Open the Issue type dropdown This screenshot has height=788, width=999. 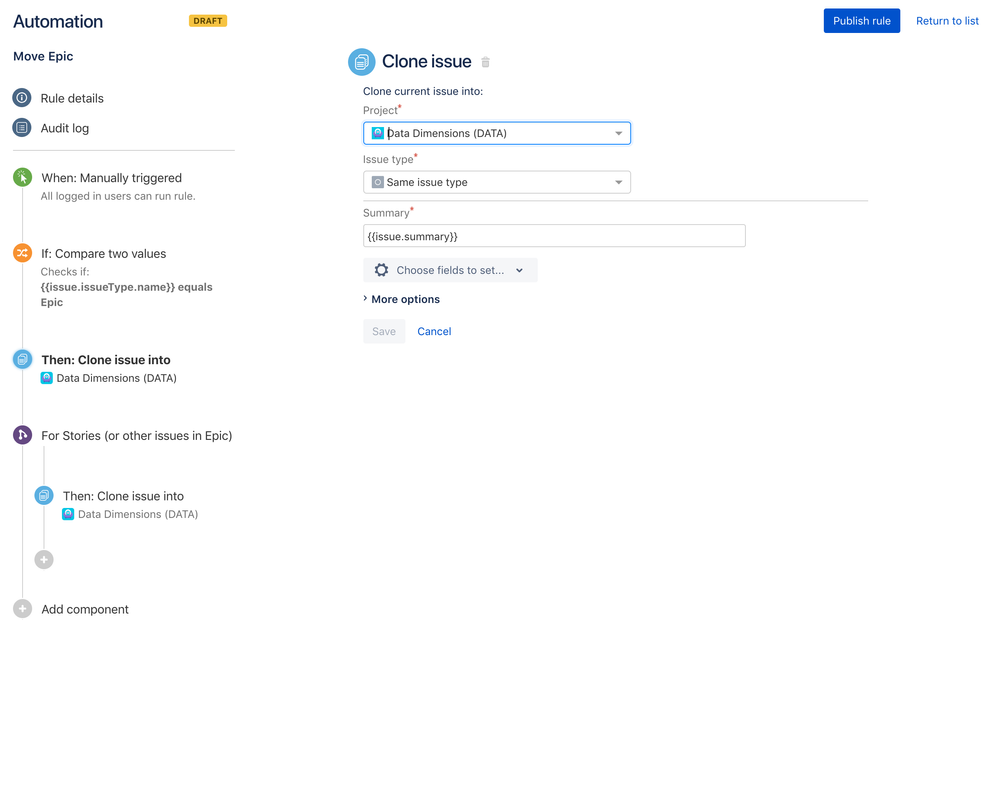[497, 182]
